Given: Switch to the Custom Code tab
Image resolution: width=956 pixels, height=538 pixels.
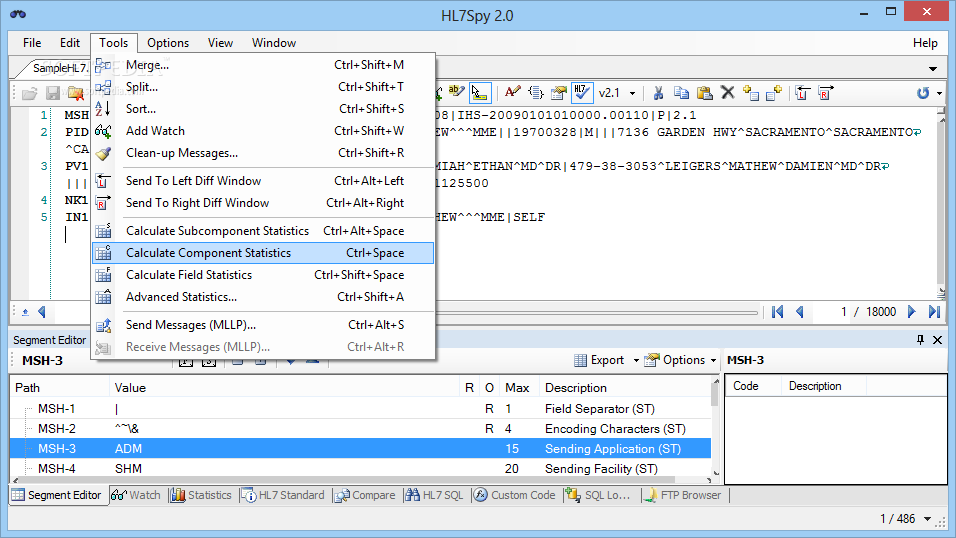Looking at the screenshot, I should click(515, 495).
